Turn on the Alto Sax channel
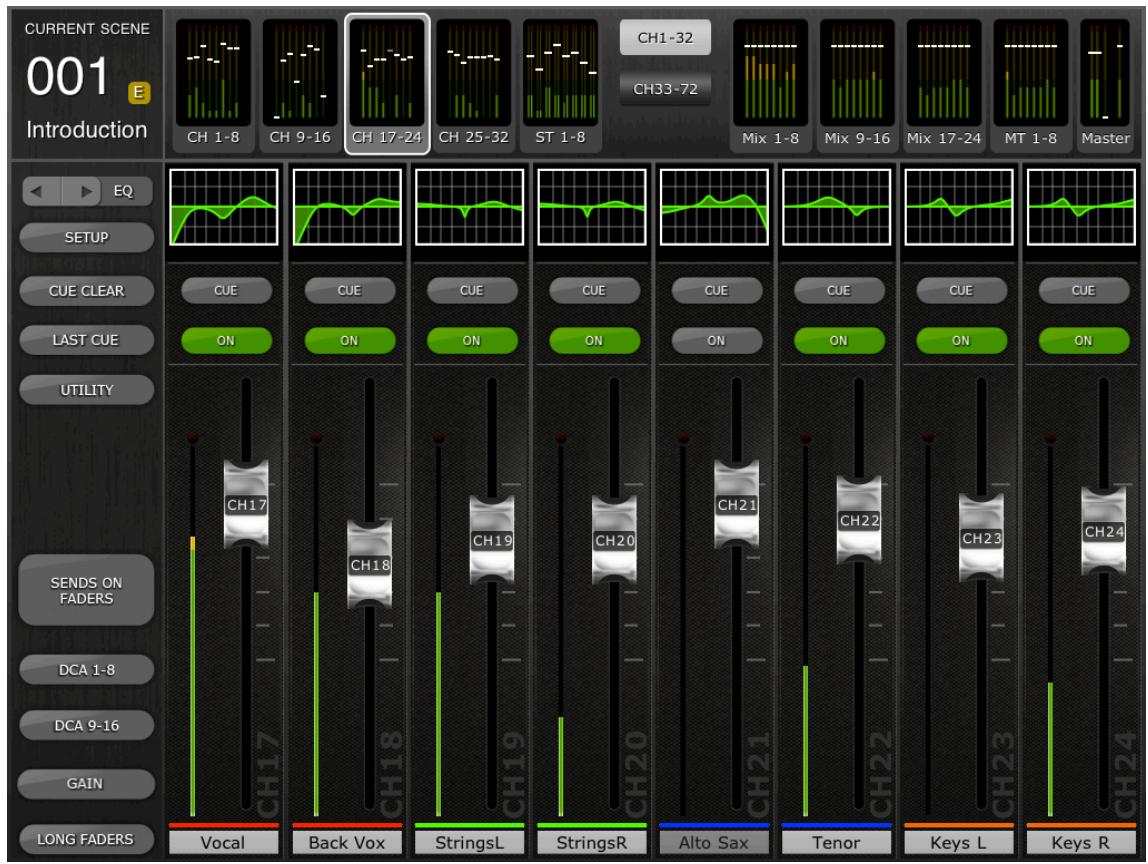The image size is (1148, 864). (x=716, y=340)
